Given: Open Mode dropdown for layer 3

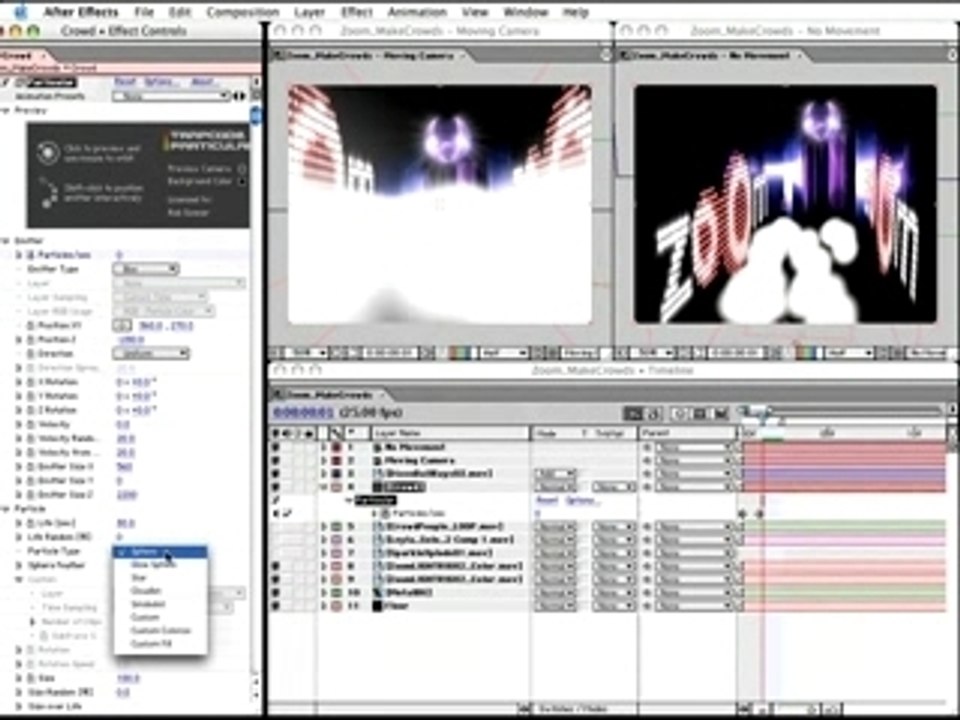Looking at the screenshot, I should click(x=555, y=474).
